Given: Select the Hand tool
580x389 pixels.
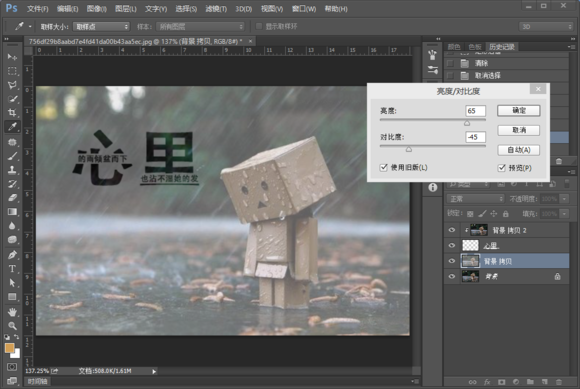Looking at the screenshot, I should (x=12, y=312).
